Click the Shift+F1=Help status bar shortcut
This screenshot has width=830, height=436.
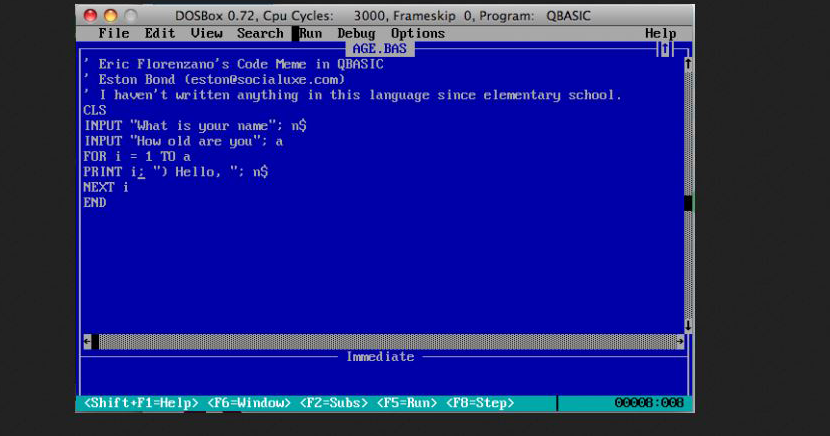[x=141, y=403]
